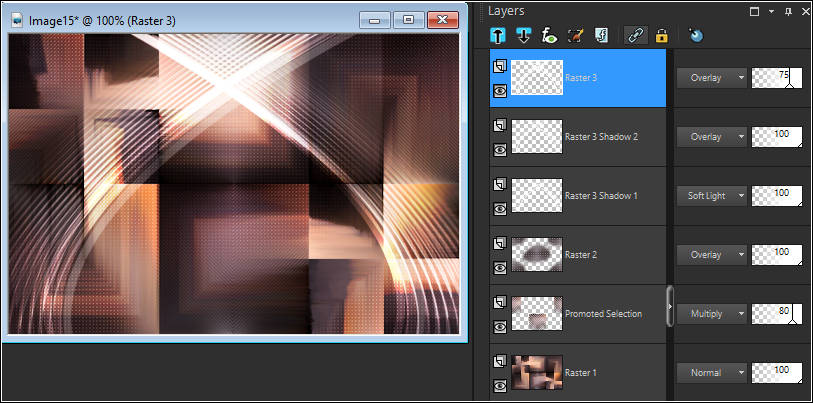813x403 pixels.
Task: Open the Layer Styles icon with letter f
Action: tap(601, 35)
